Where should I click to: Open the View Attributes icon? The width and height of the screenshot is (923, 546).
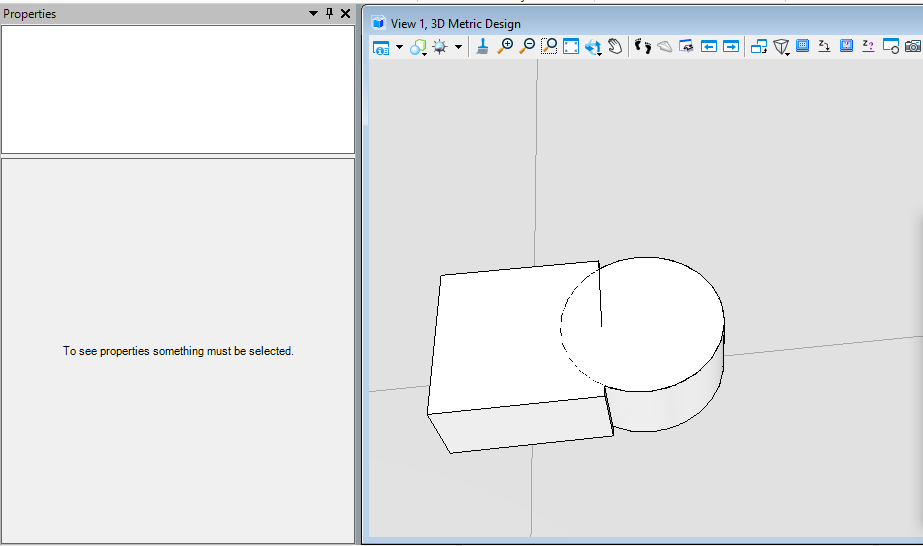click(381, 47)
